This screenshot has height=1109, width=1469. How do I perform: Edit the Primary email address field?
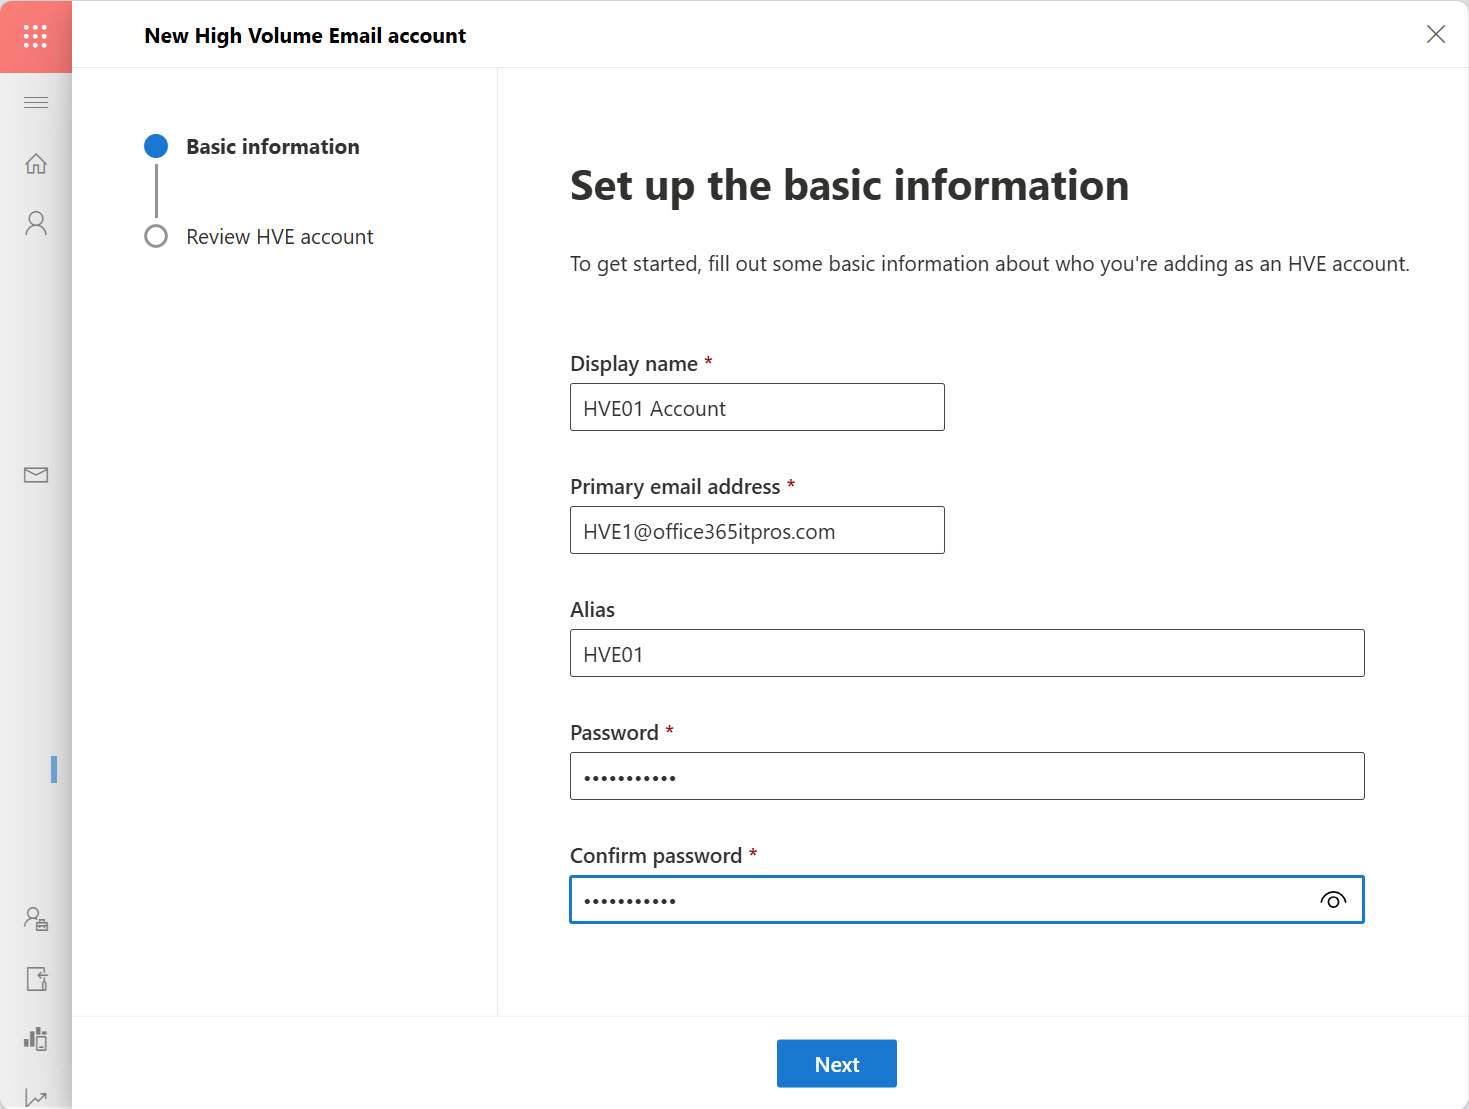757,530
